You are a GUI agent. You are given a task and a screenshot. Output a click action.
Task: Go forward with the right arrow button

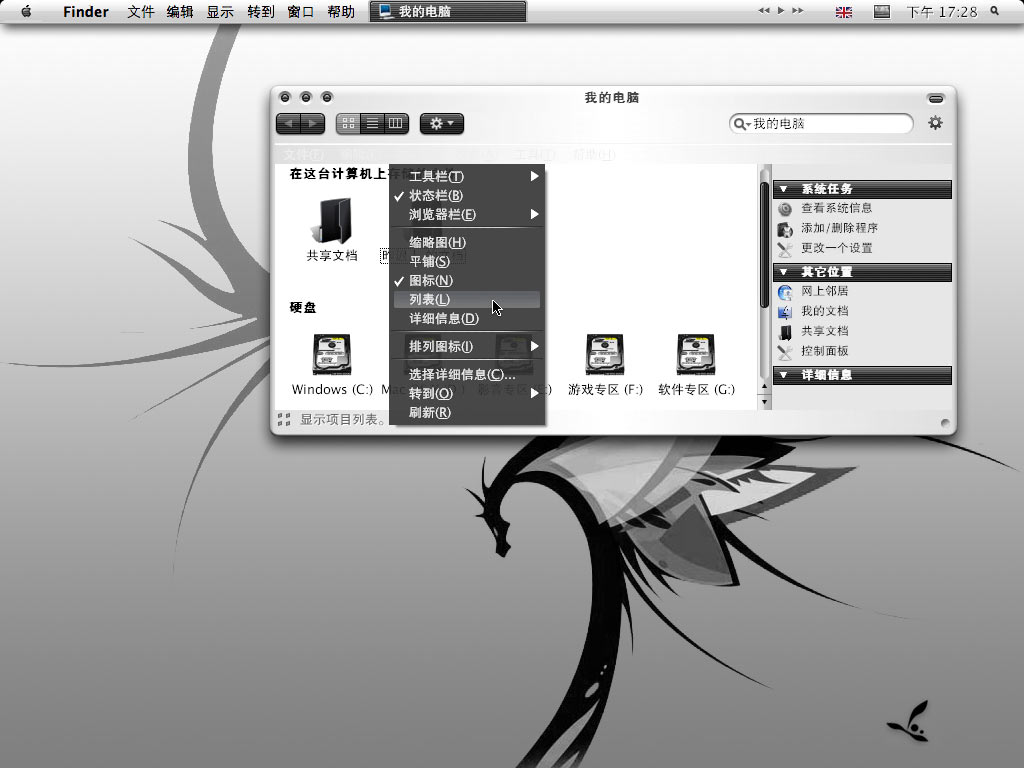(x=313, y=123)
